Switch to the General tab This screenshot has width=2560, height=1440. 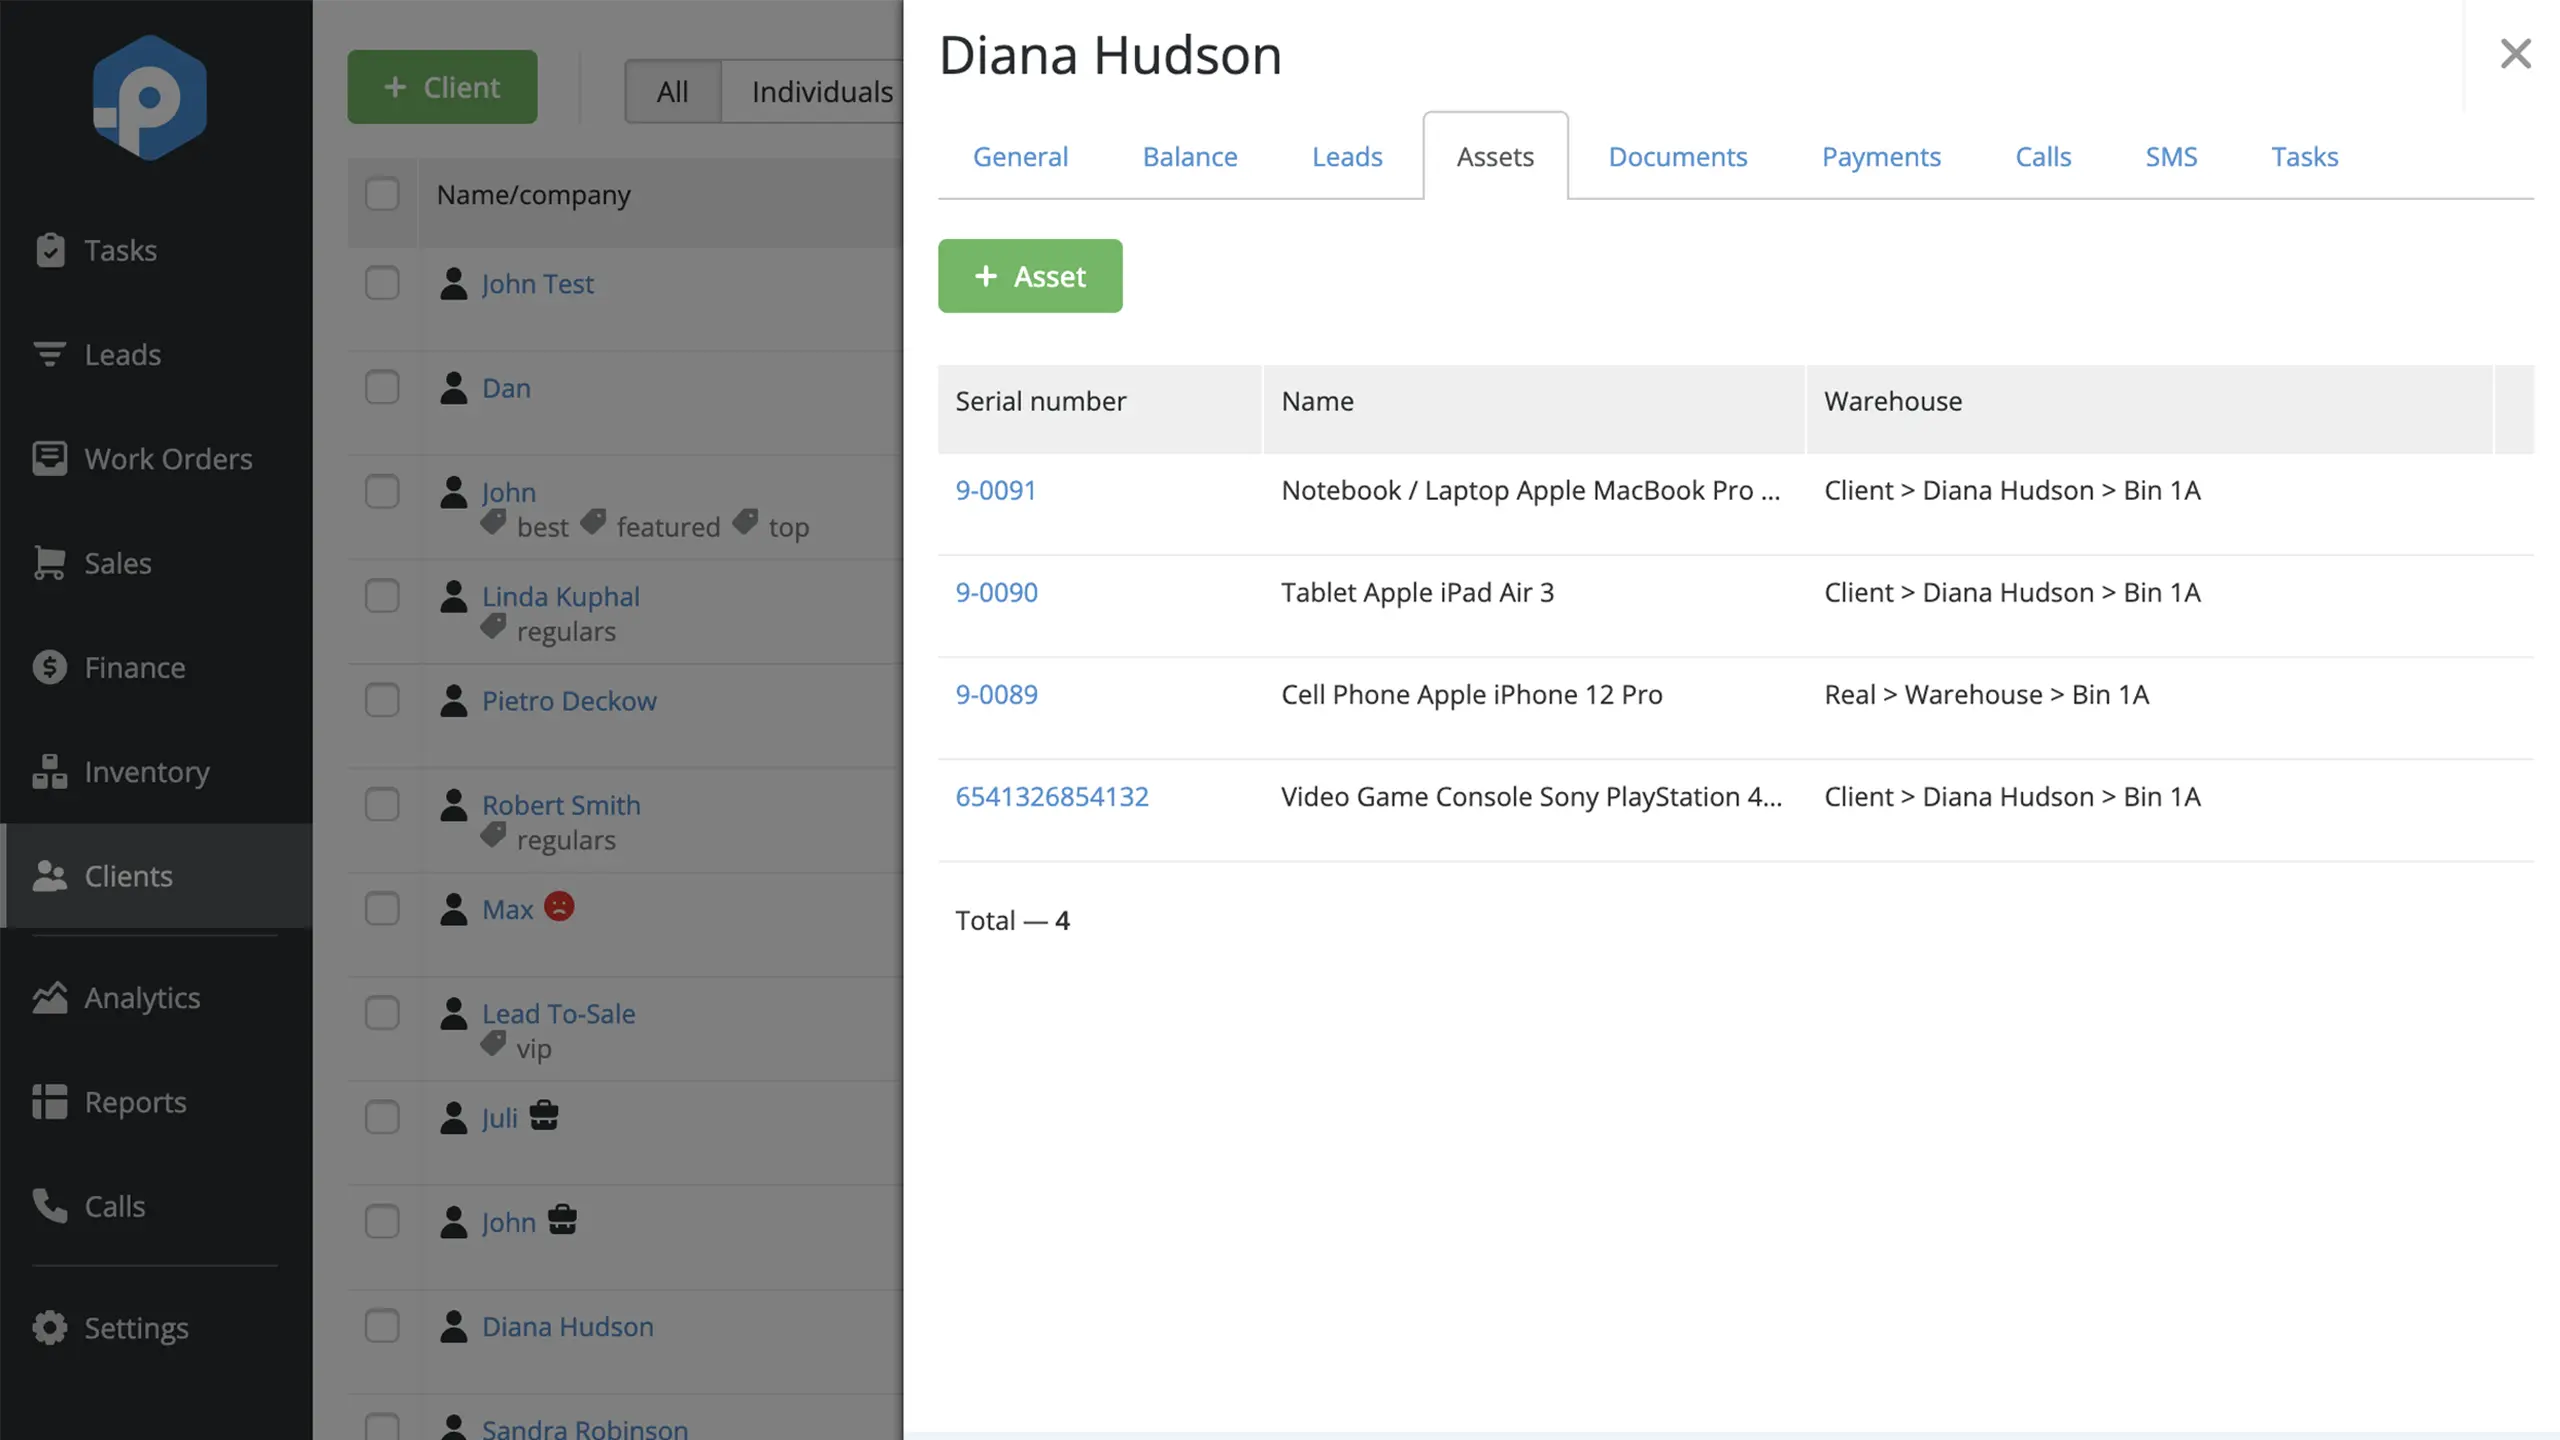pyautogui.click(x=1020, y=156)
